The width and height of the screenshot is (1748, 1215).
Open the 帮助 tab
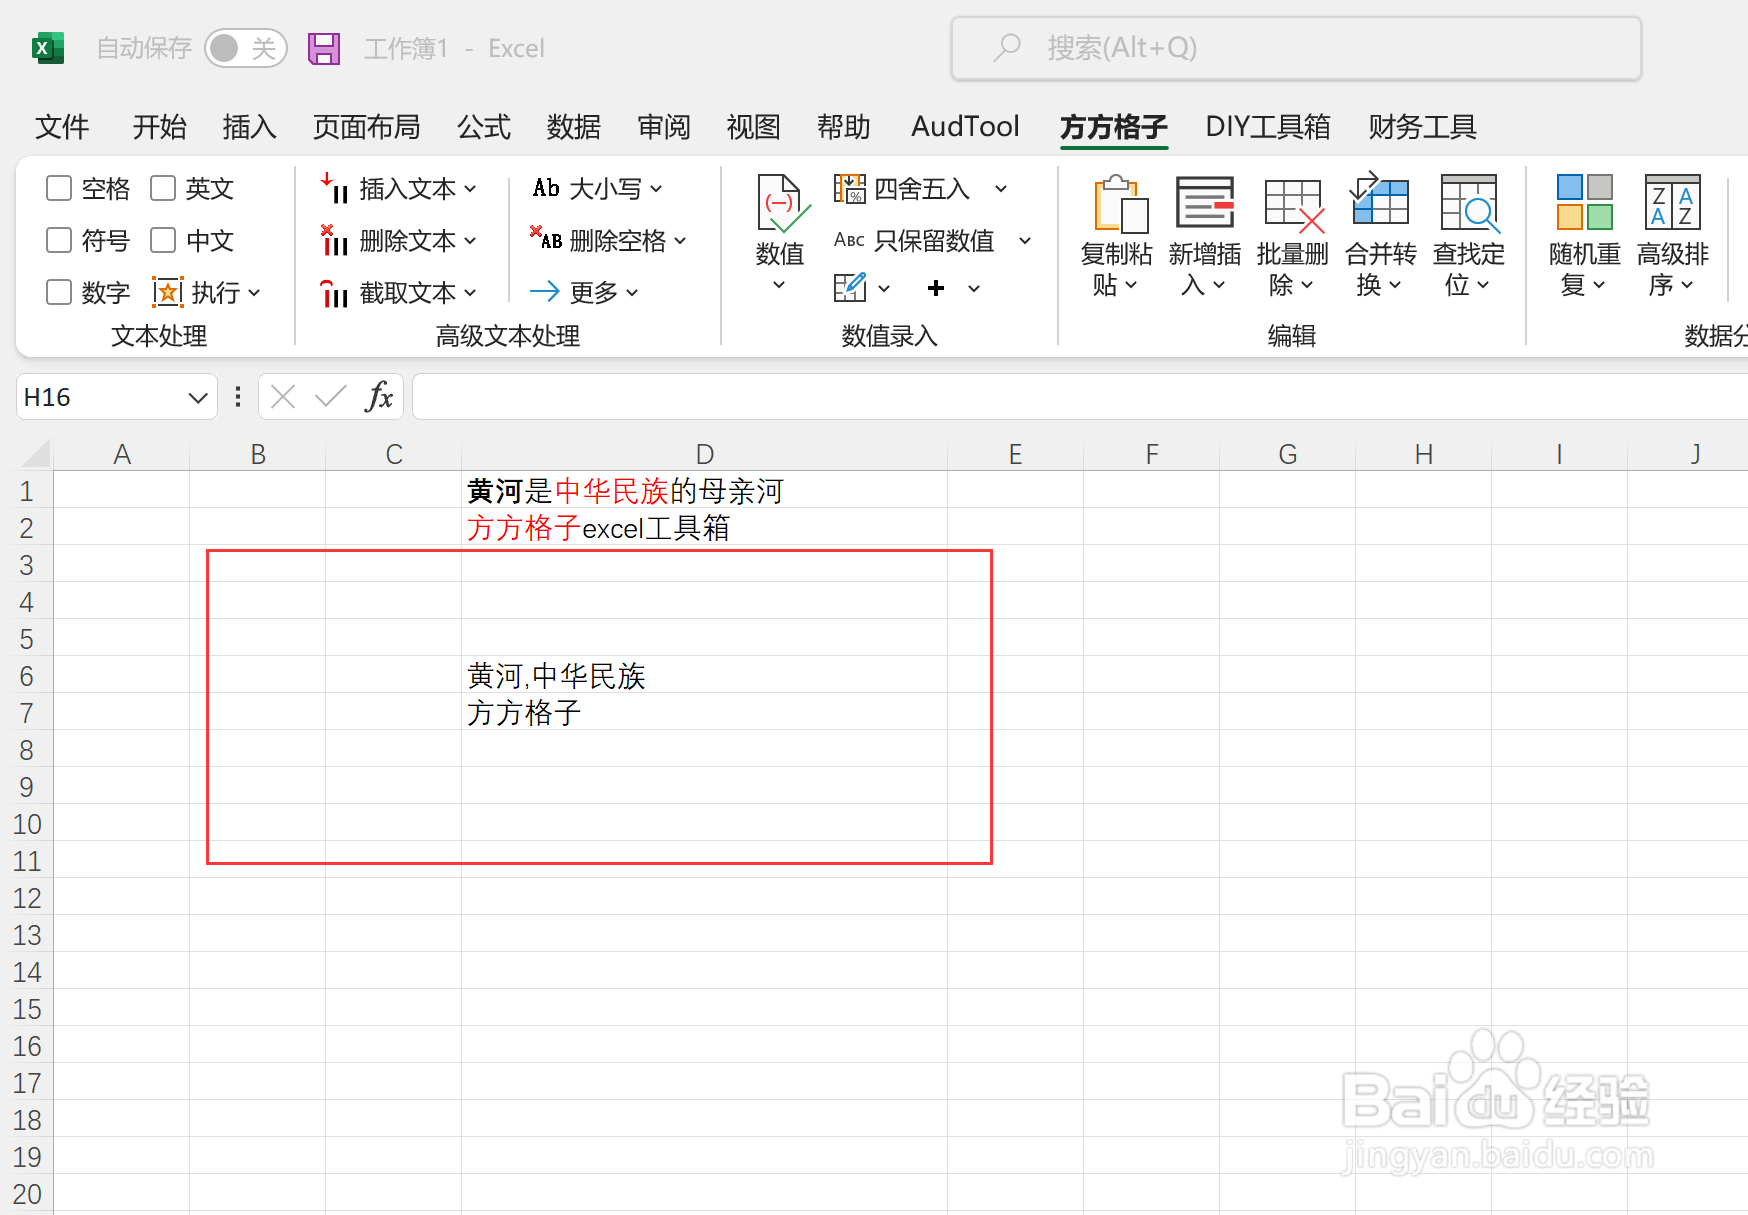click(844, 127)
